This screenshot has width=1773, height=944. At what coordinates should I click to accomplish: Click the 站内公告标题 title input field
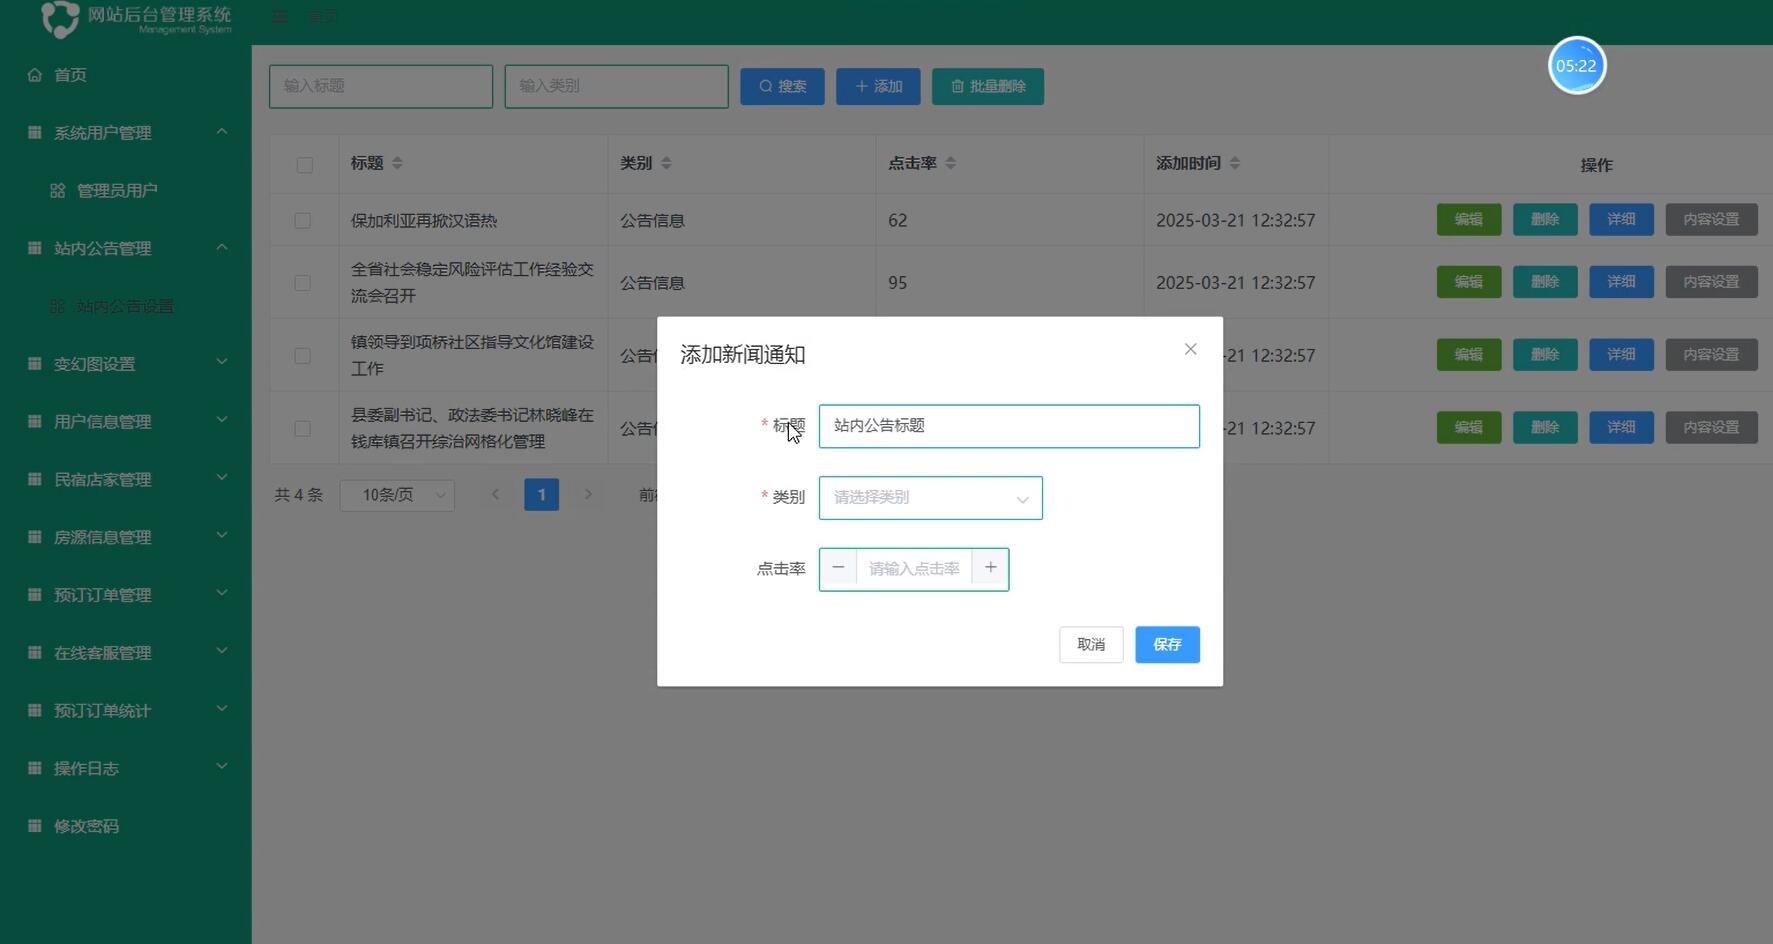click(1007, 425)
